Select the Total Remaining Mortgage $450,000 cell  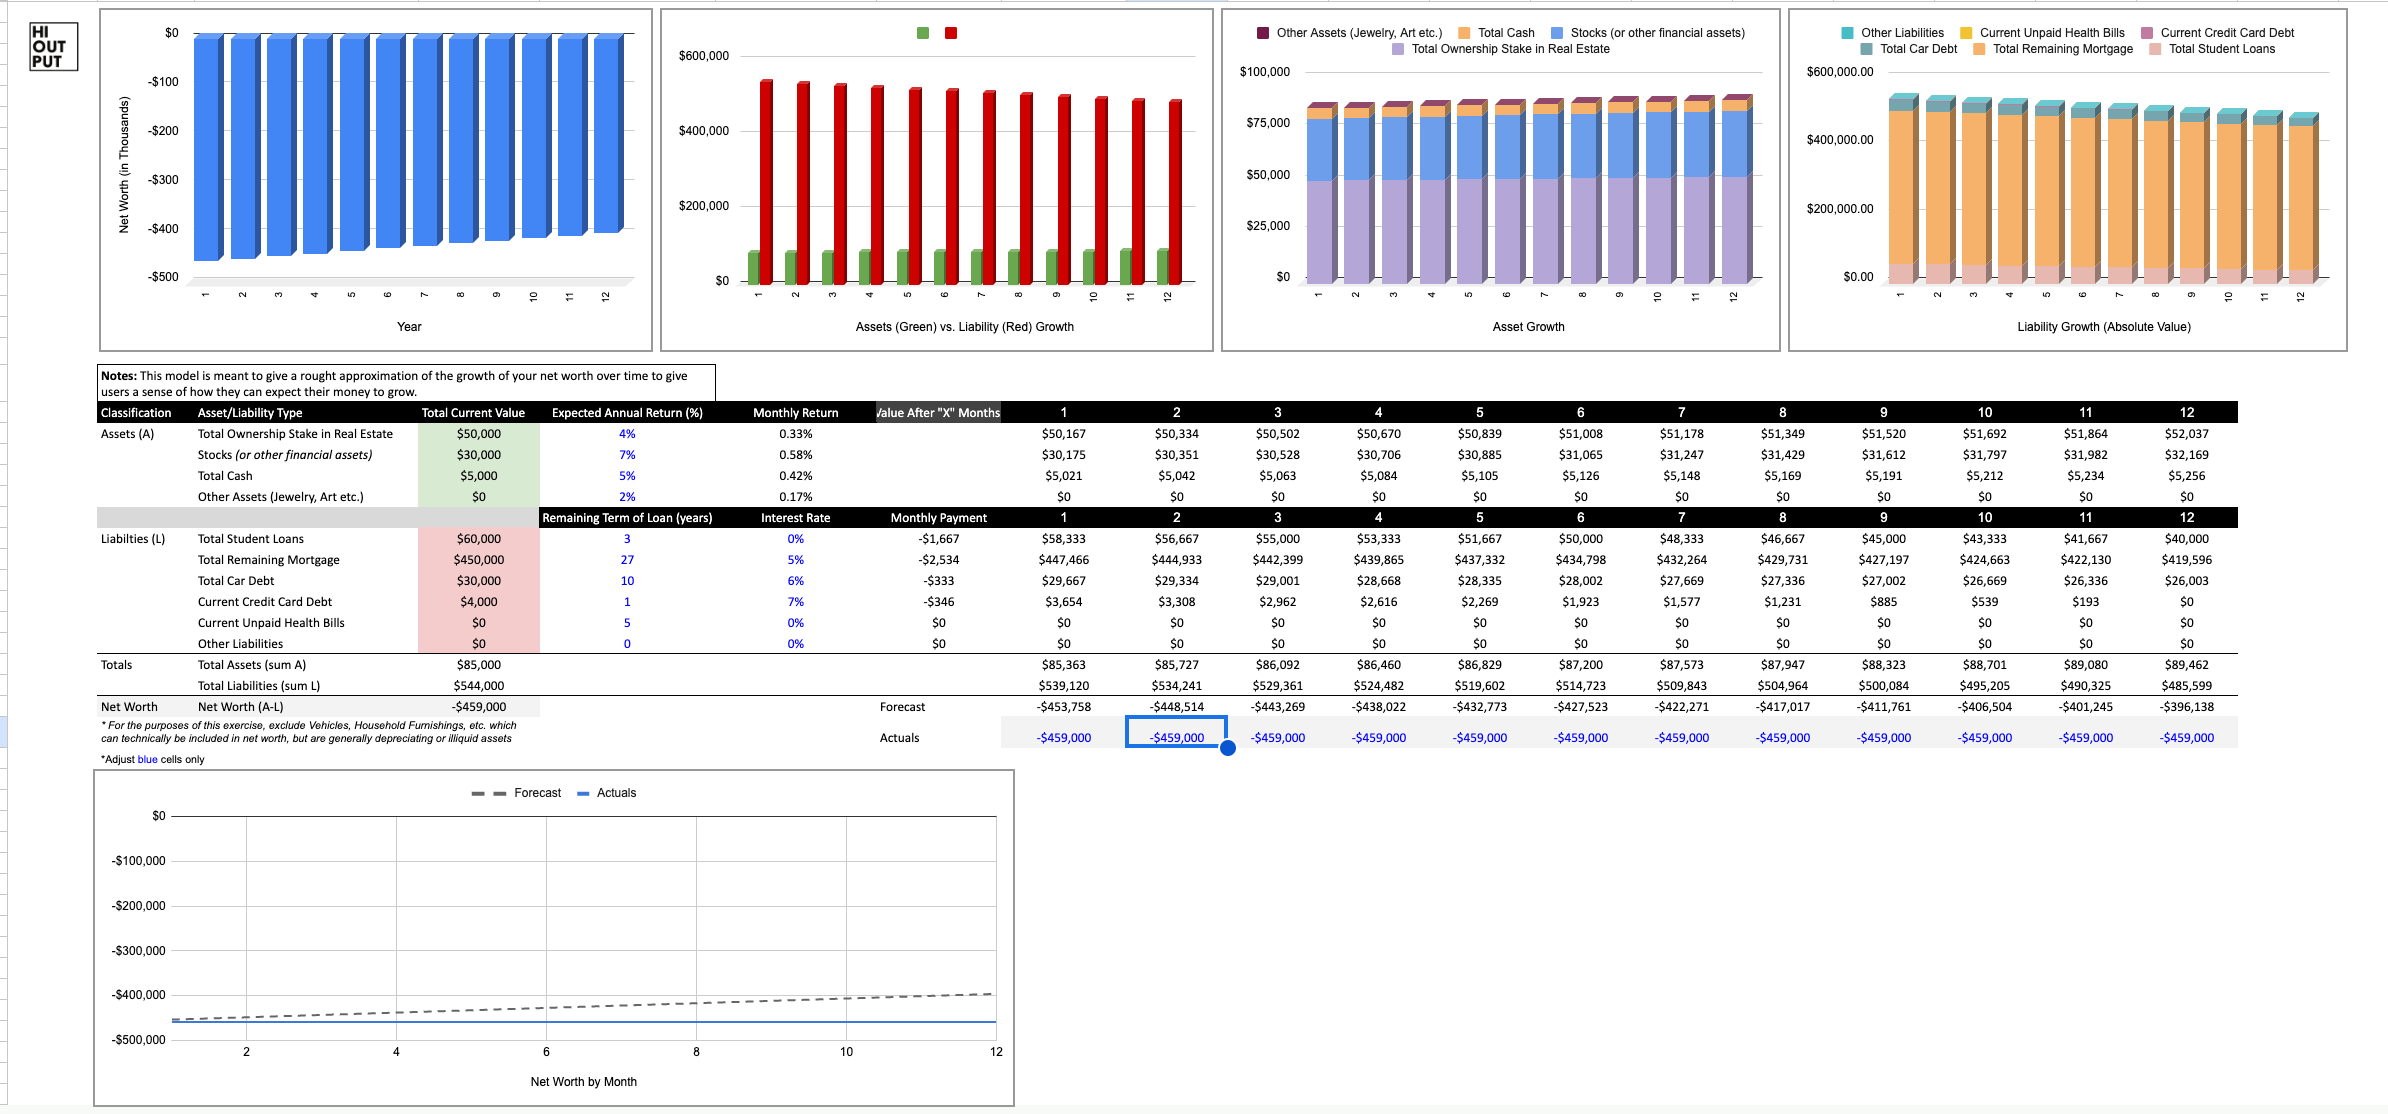(x=479, y=560)
